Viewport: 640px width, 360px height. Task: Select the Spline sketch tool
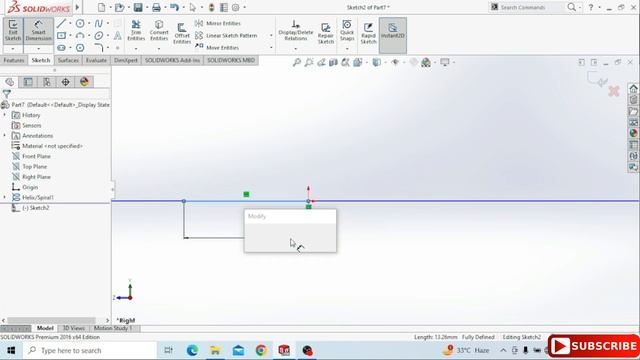(98, 24)
